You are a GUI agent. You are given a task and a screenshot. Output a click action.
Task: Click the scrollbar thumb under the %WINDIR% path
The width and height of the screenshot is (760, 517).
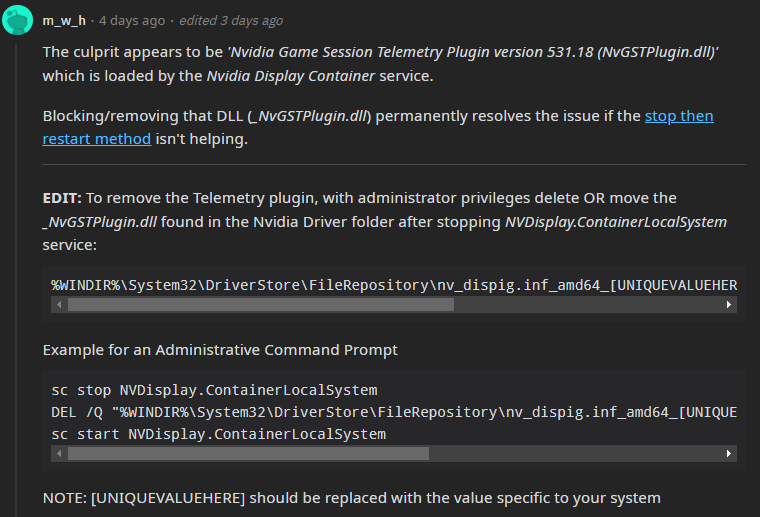(x=260, y=304)
